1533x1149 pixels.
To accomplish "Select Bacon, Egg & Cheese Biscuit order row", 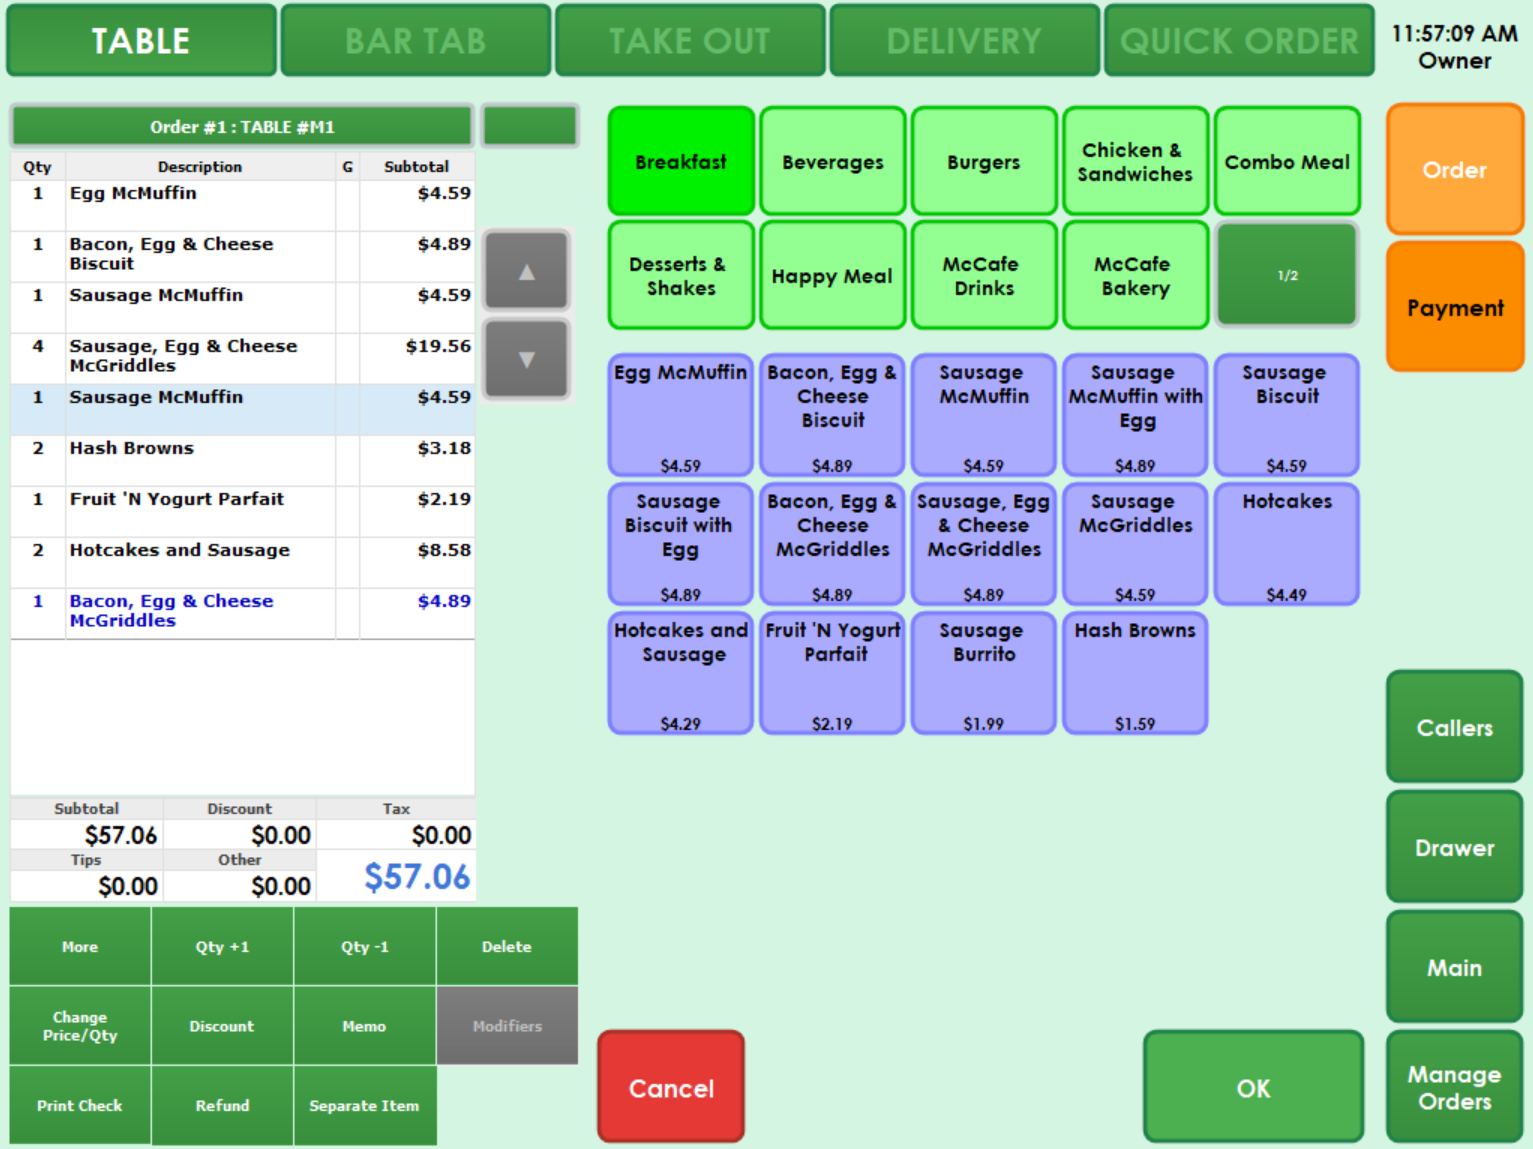I will (x=243, y=257).
